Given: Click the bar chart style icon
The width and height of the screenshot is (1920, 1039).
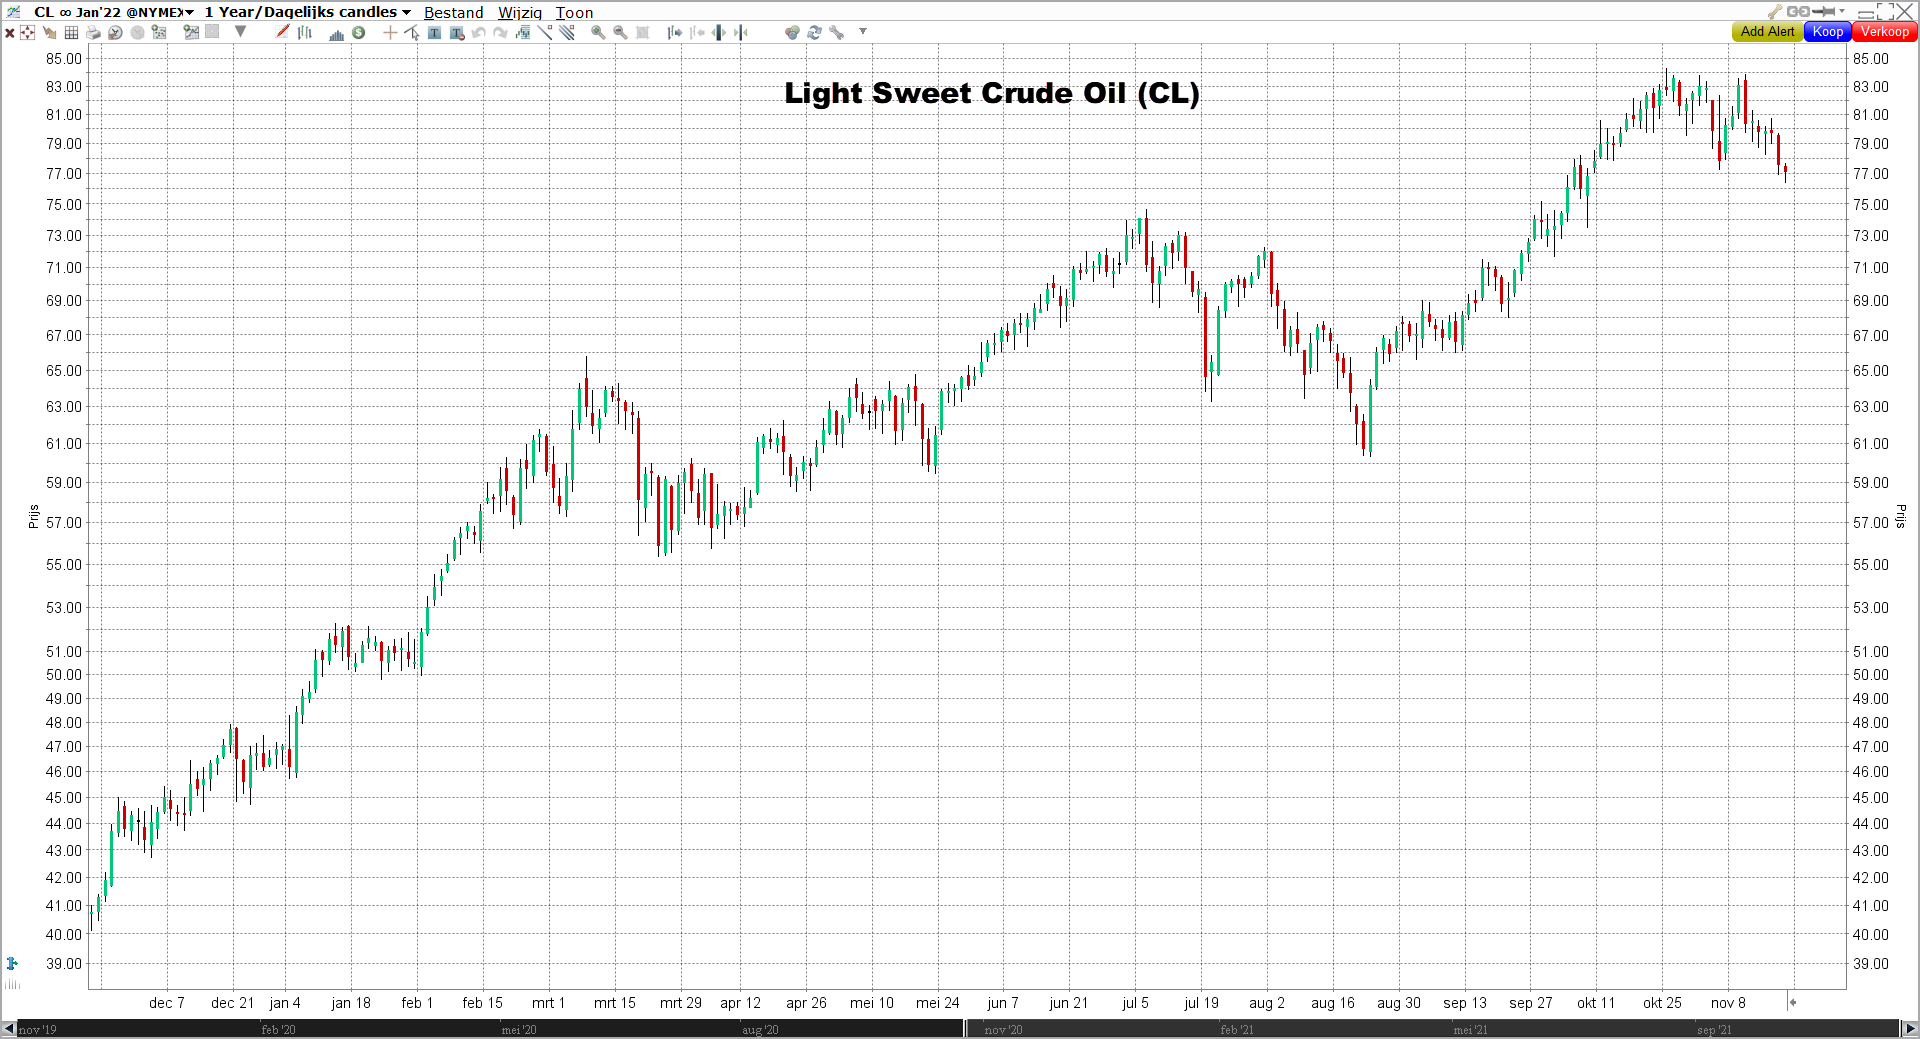Looking at the screenshot, I should point(304,33).
